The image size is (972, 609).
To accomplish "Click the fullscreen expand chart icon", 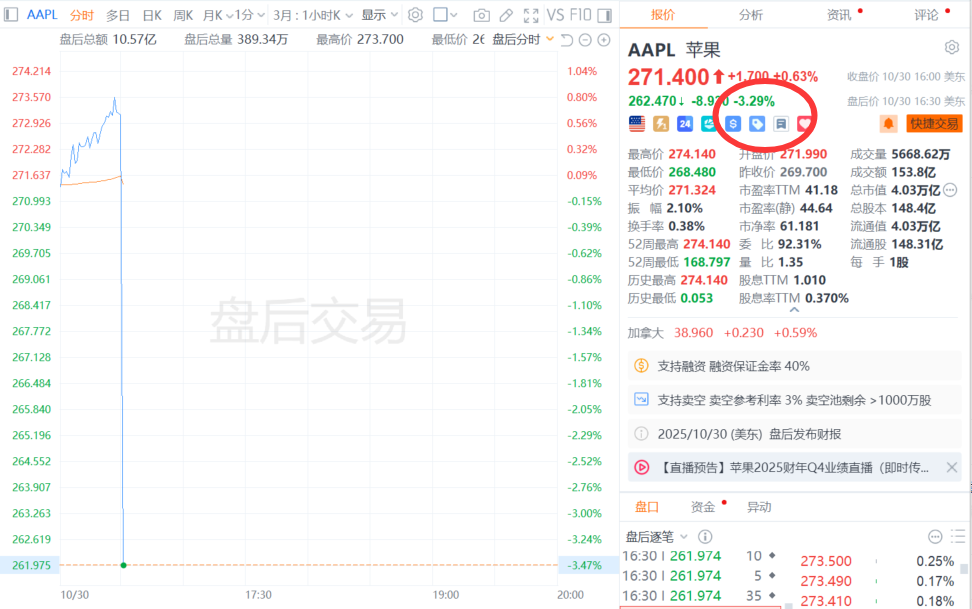I will tap(530, 15).
